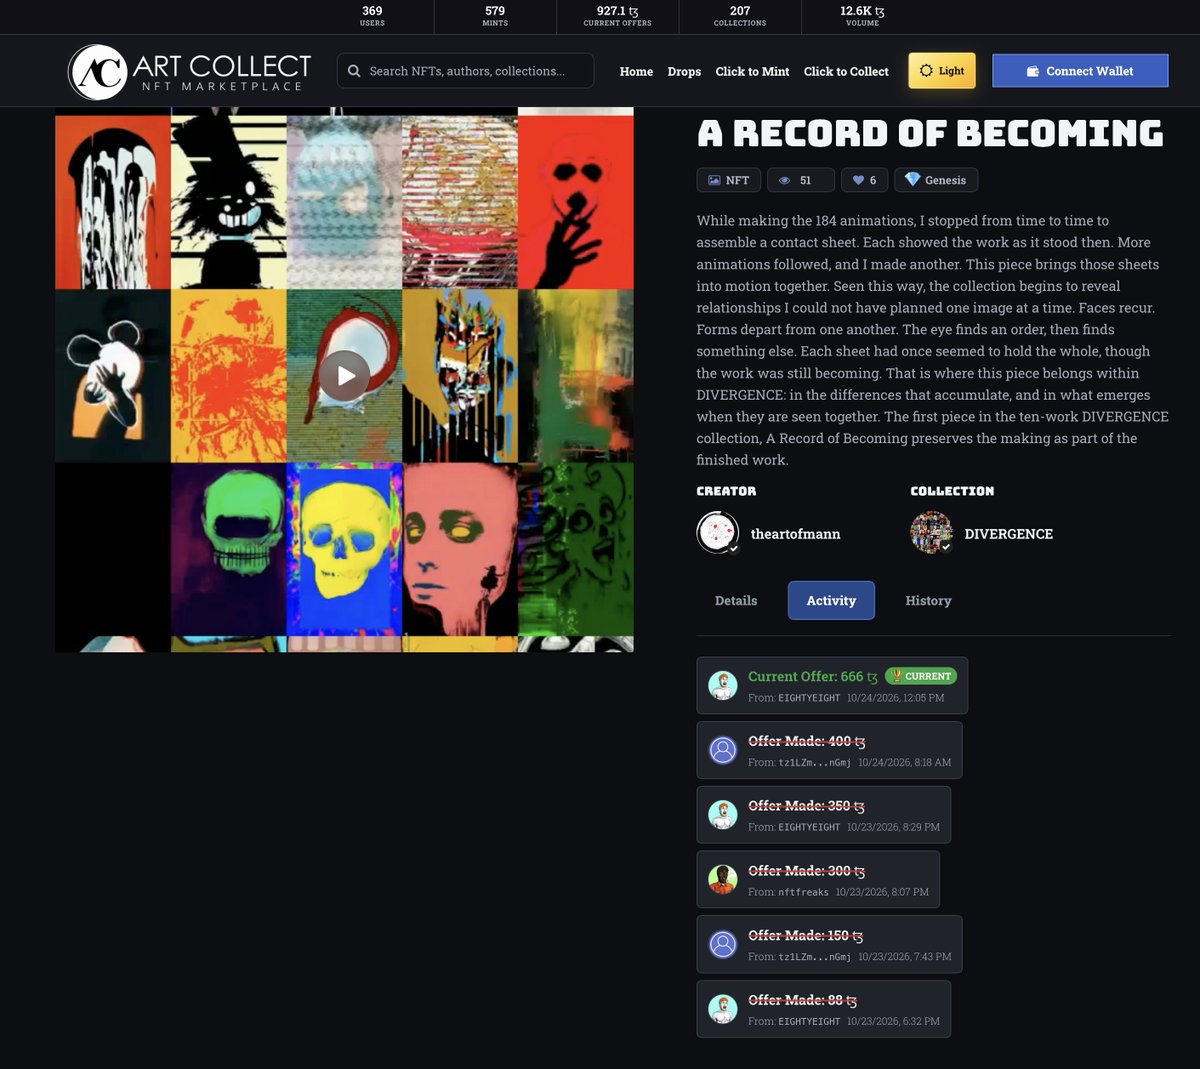Open the DIVERGENCE collection link
This screenshot has height=1069, width=1200.
(1008, 534)
